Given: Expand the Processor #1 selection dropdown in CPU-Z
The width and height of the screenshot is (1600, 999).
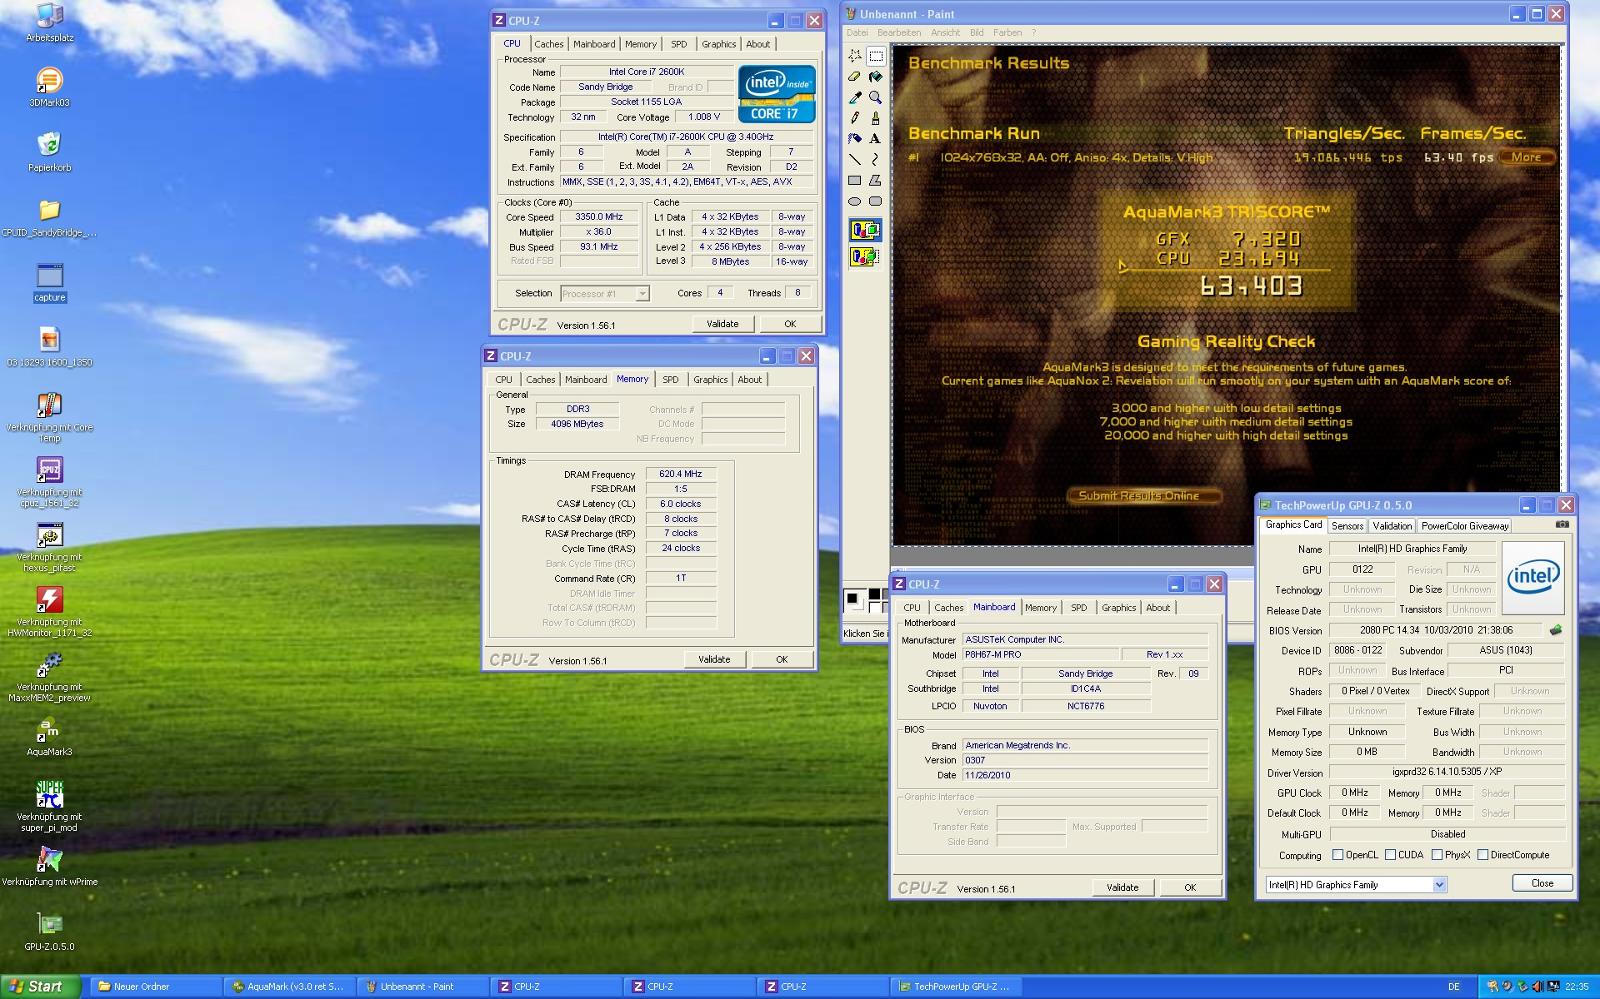Looking at the screenshot, I should tap(642, 293).
